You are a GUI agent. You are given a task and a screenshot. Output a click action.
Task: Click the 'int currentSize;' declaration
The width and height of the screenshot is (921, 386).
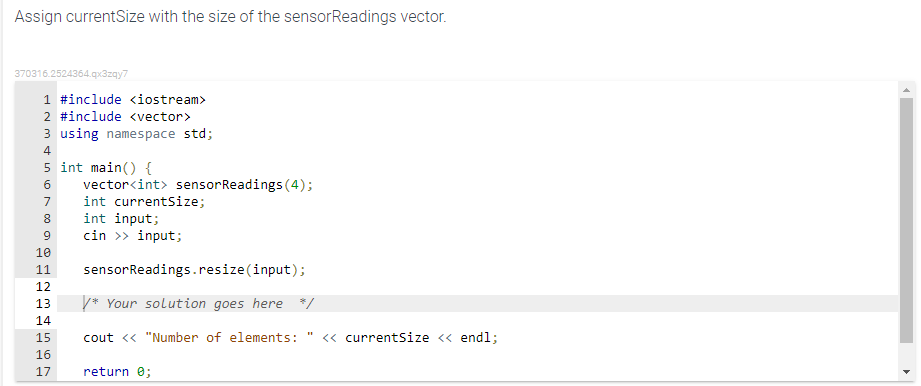tap(145, 202)
